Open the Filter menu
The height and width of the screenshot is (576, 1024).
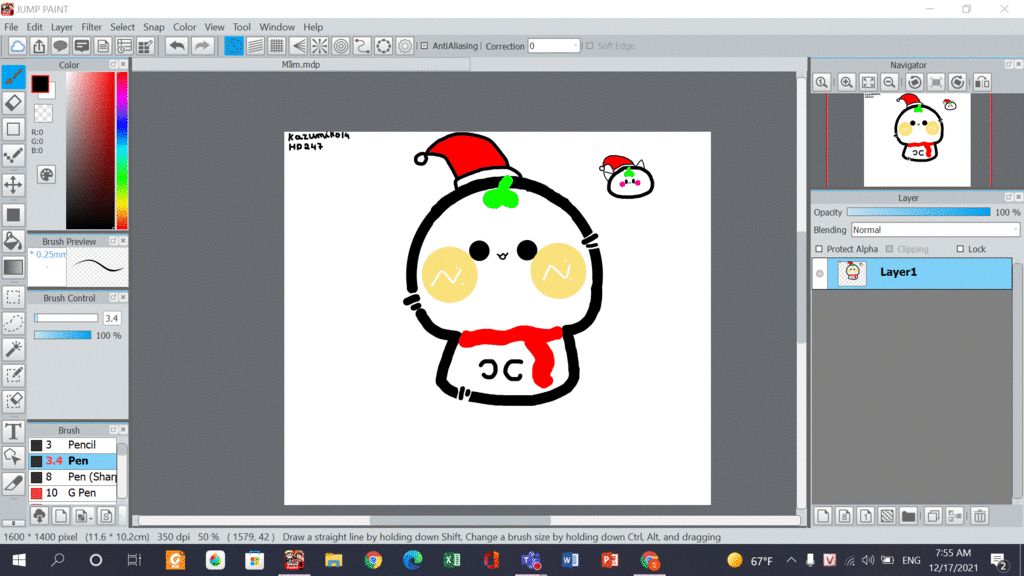tap(91, 27)
